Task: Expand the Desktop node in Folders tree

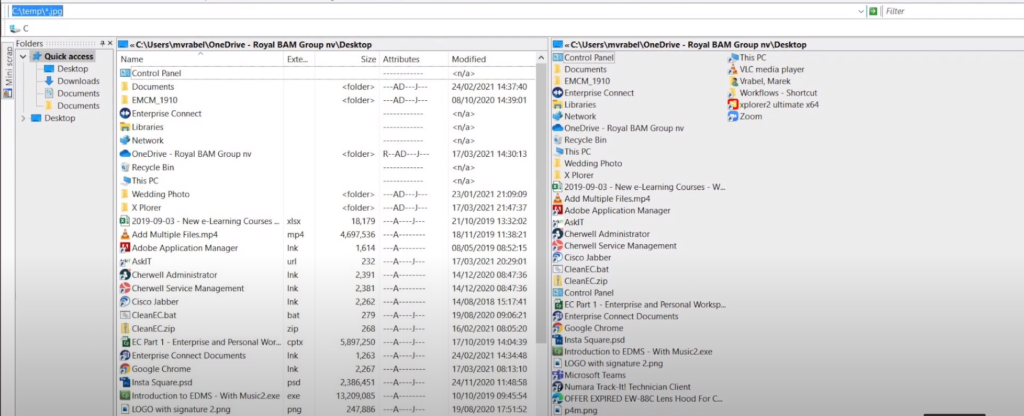Action: [x=24, y=118]
